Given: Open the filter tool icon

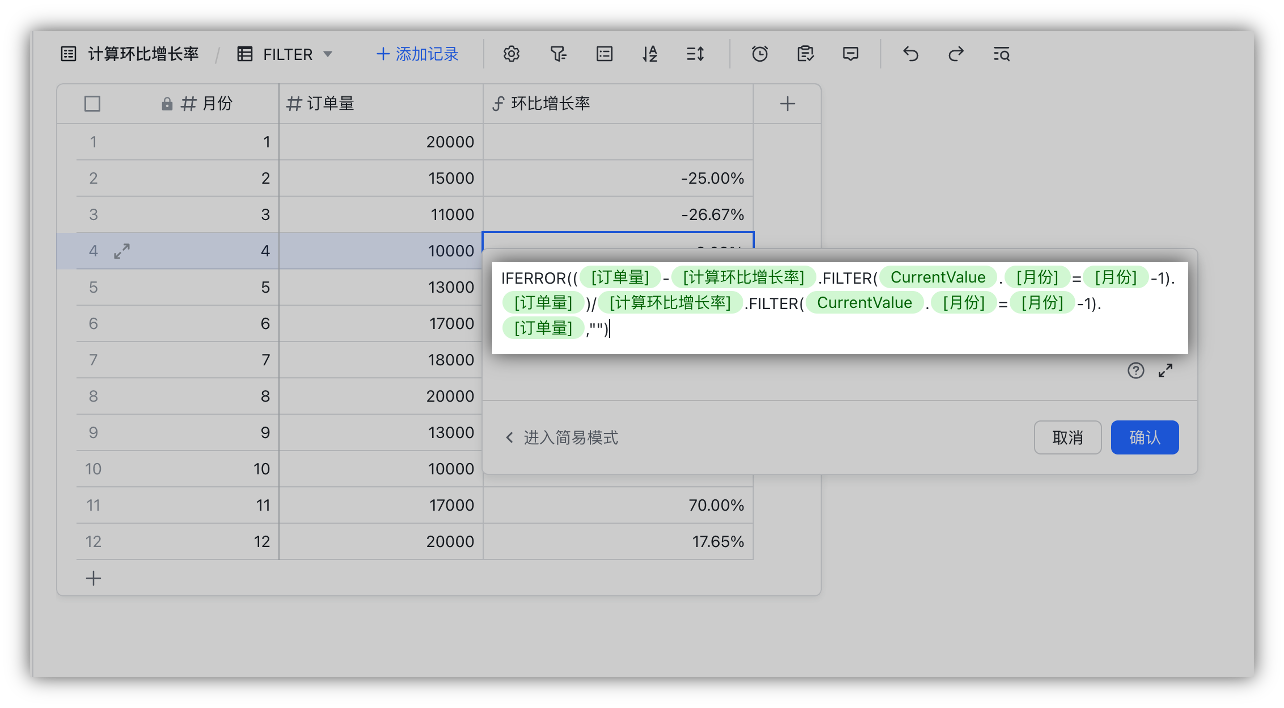Looking at the screenshot, I should [558, 53].
